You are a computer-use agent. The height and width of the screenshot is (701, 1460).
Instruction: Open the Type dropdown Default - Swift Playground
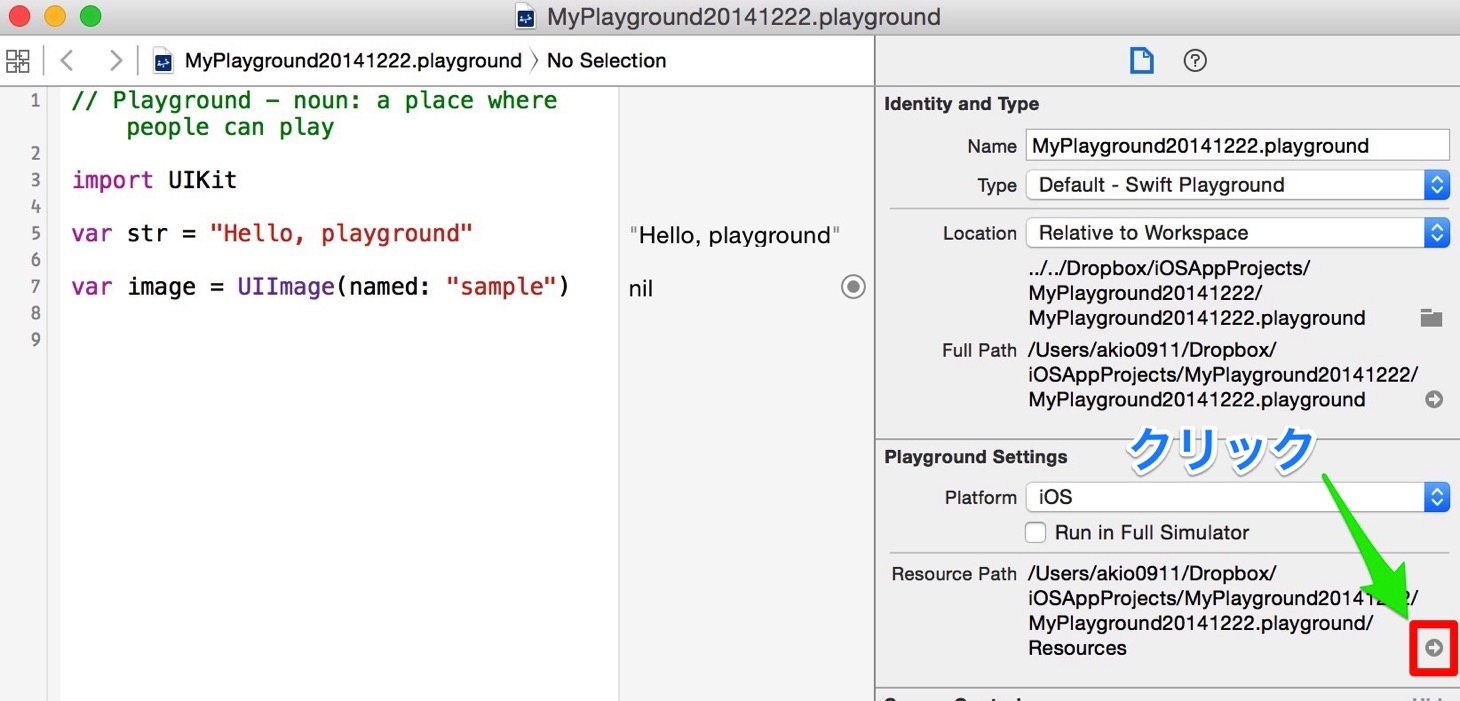point(1237,185)
